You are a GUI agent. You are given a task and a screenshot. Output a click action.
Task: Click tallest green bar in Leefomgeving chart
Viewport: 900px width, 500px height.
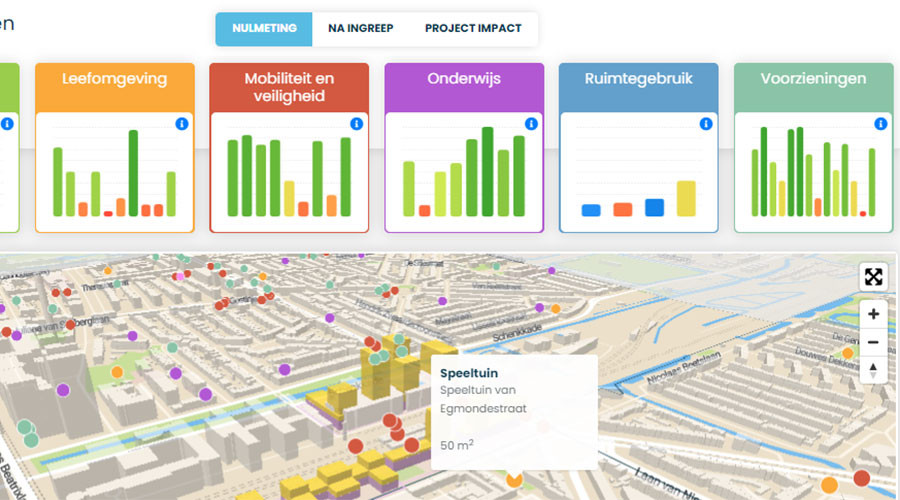(x=133, y=173)
